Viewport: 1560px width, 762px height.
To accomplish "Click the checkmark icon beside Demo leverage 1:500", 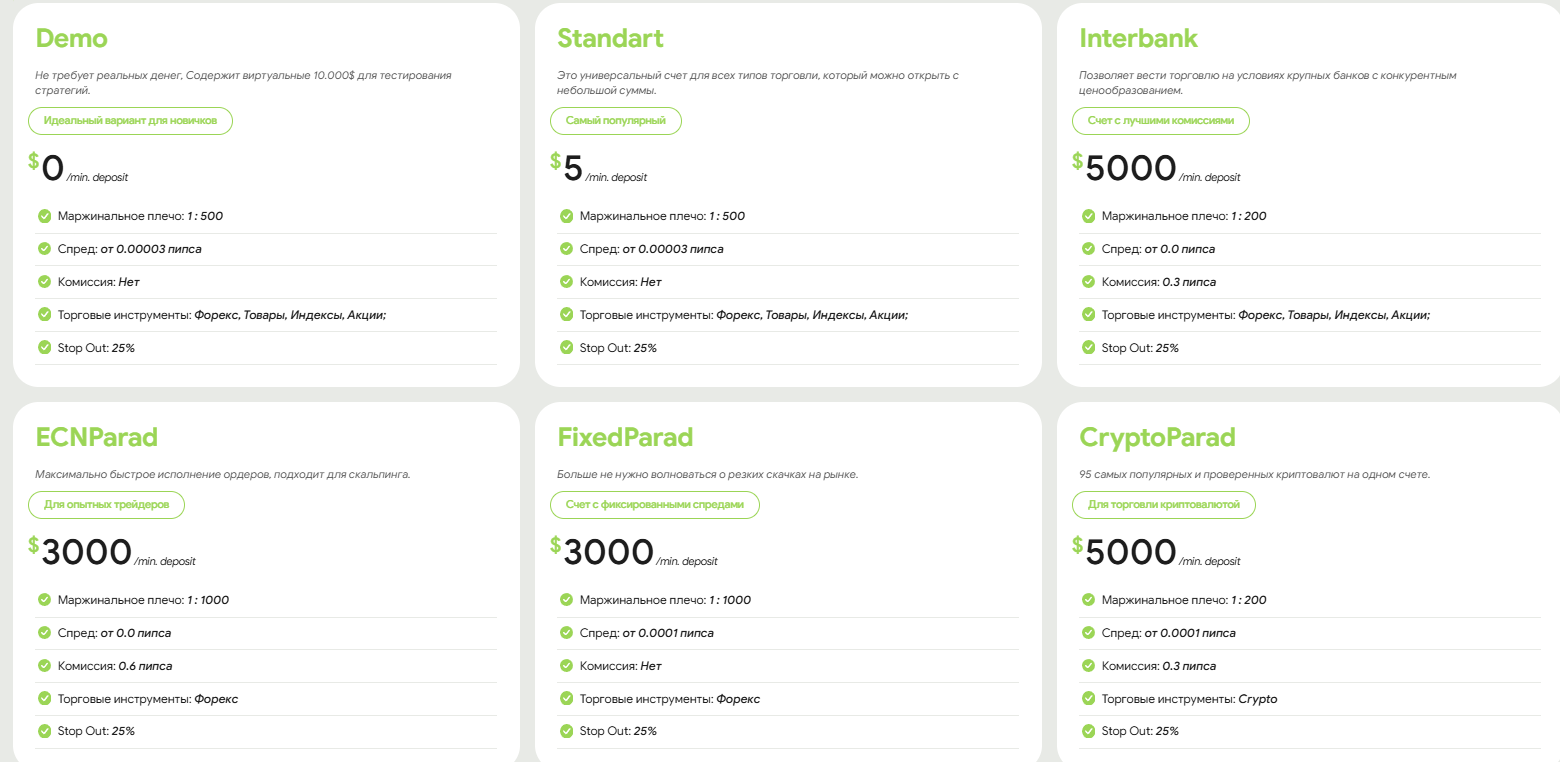I will click(x=44, y=216).
